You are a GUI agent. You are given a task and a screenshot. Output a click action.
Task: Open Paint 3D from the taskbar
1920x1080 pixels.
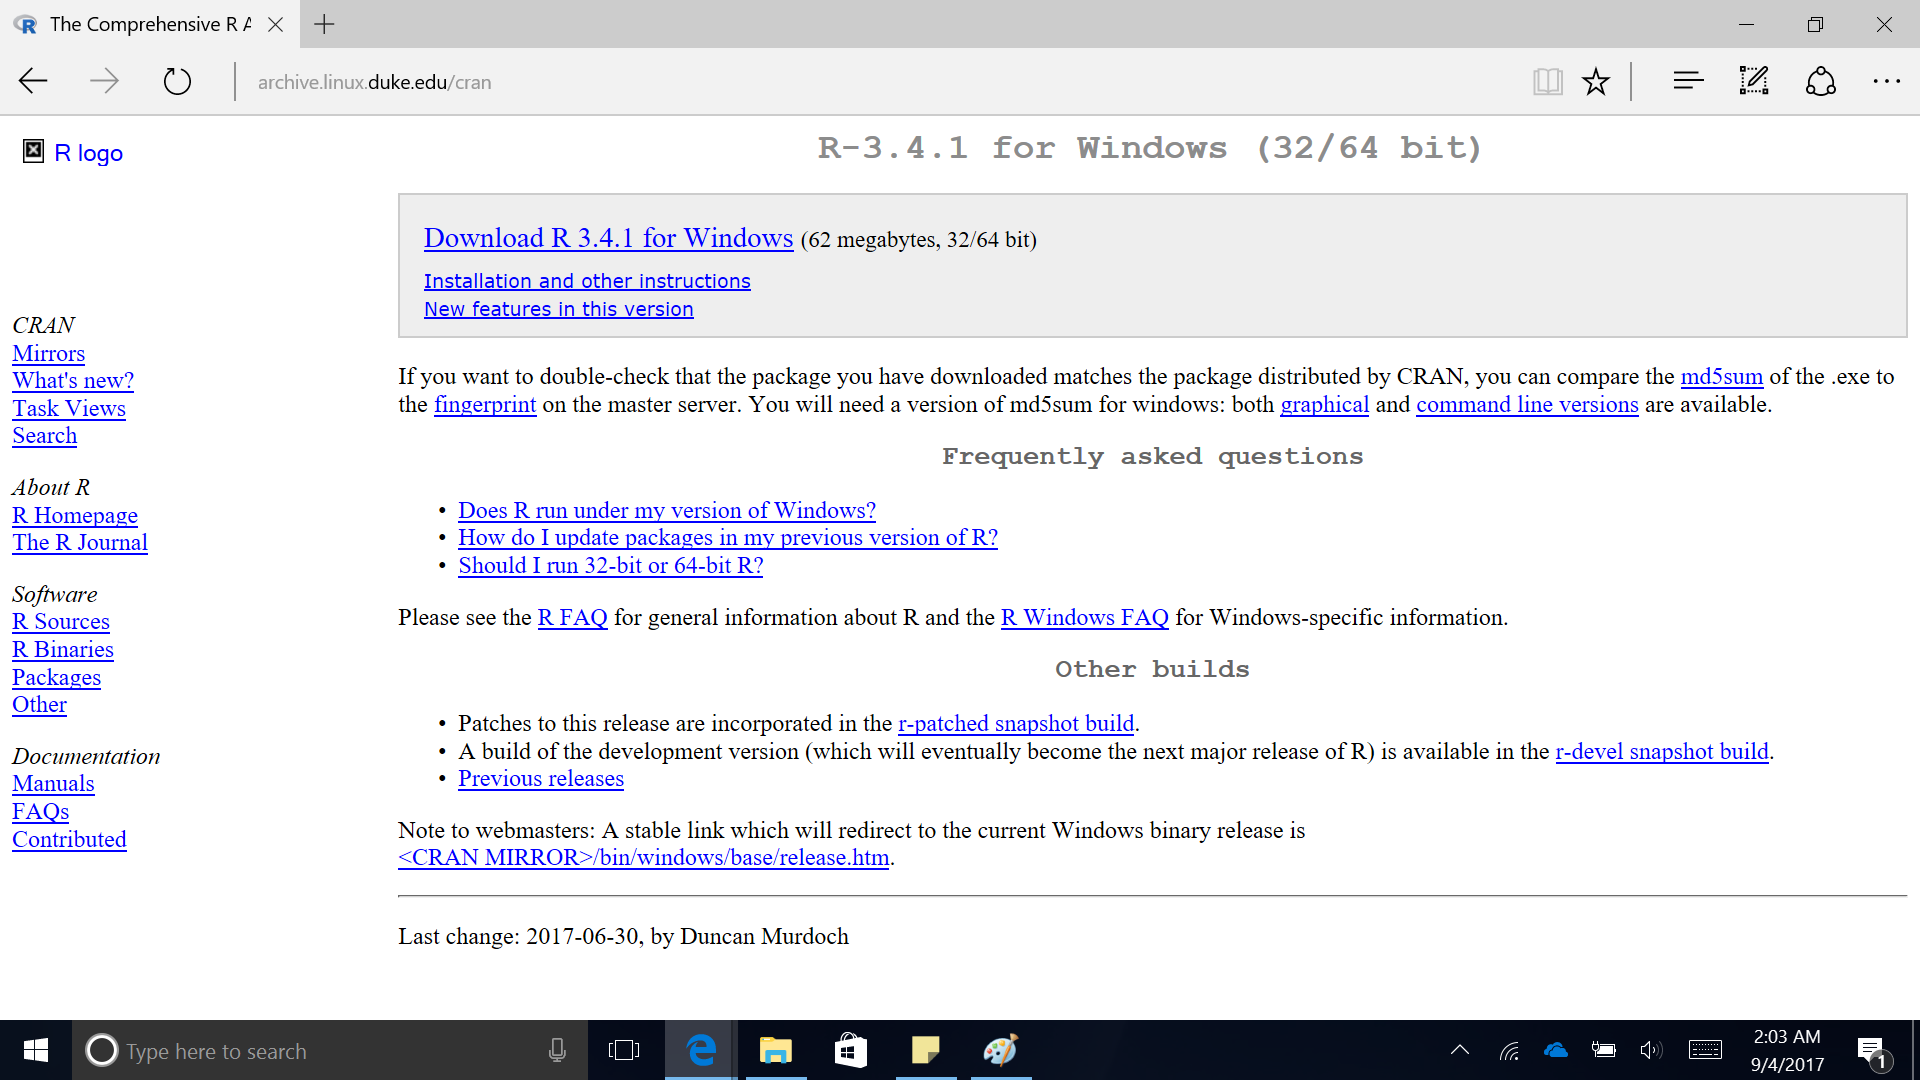pos(1000,1050)
